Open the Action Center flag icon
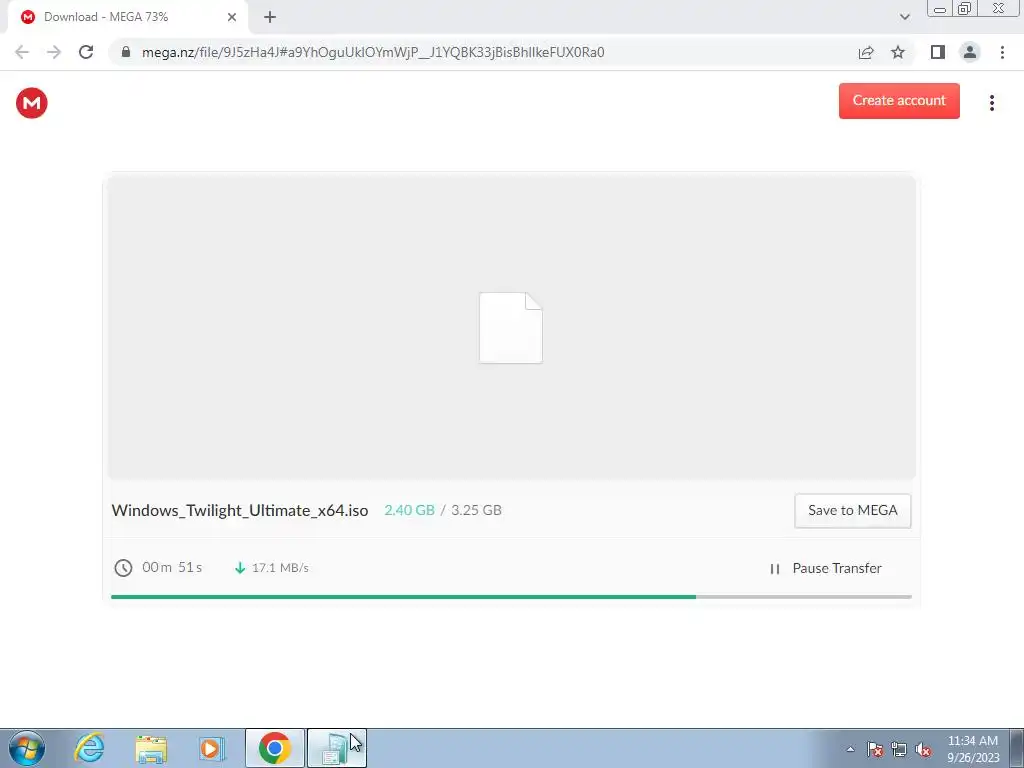1024x768 pixels. pos(875,749)
